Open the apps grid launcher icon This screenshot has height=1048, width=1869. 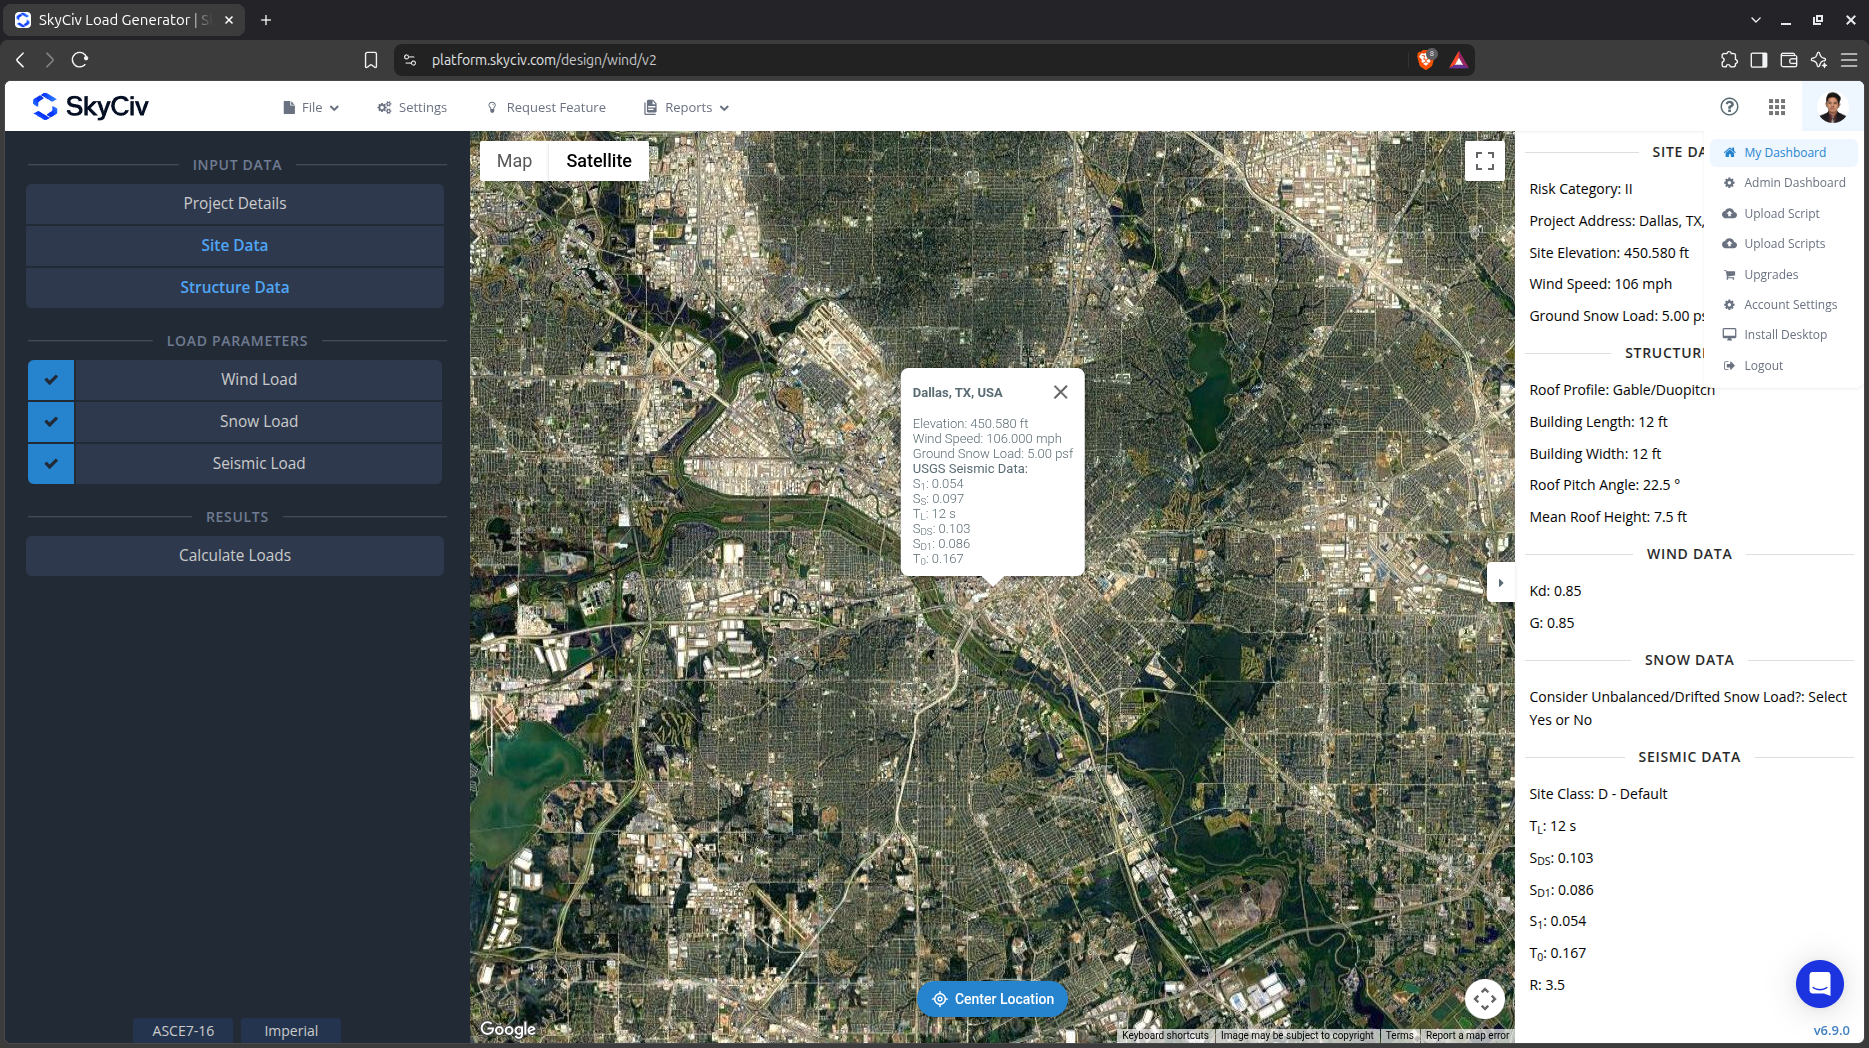pyautogui.click(x=1777, y=107)
